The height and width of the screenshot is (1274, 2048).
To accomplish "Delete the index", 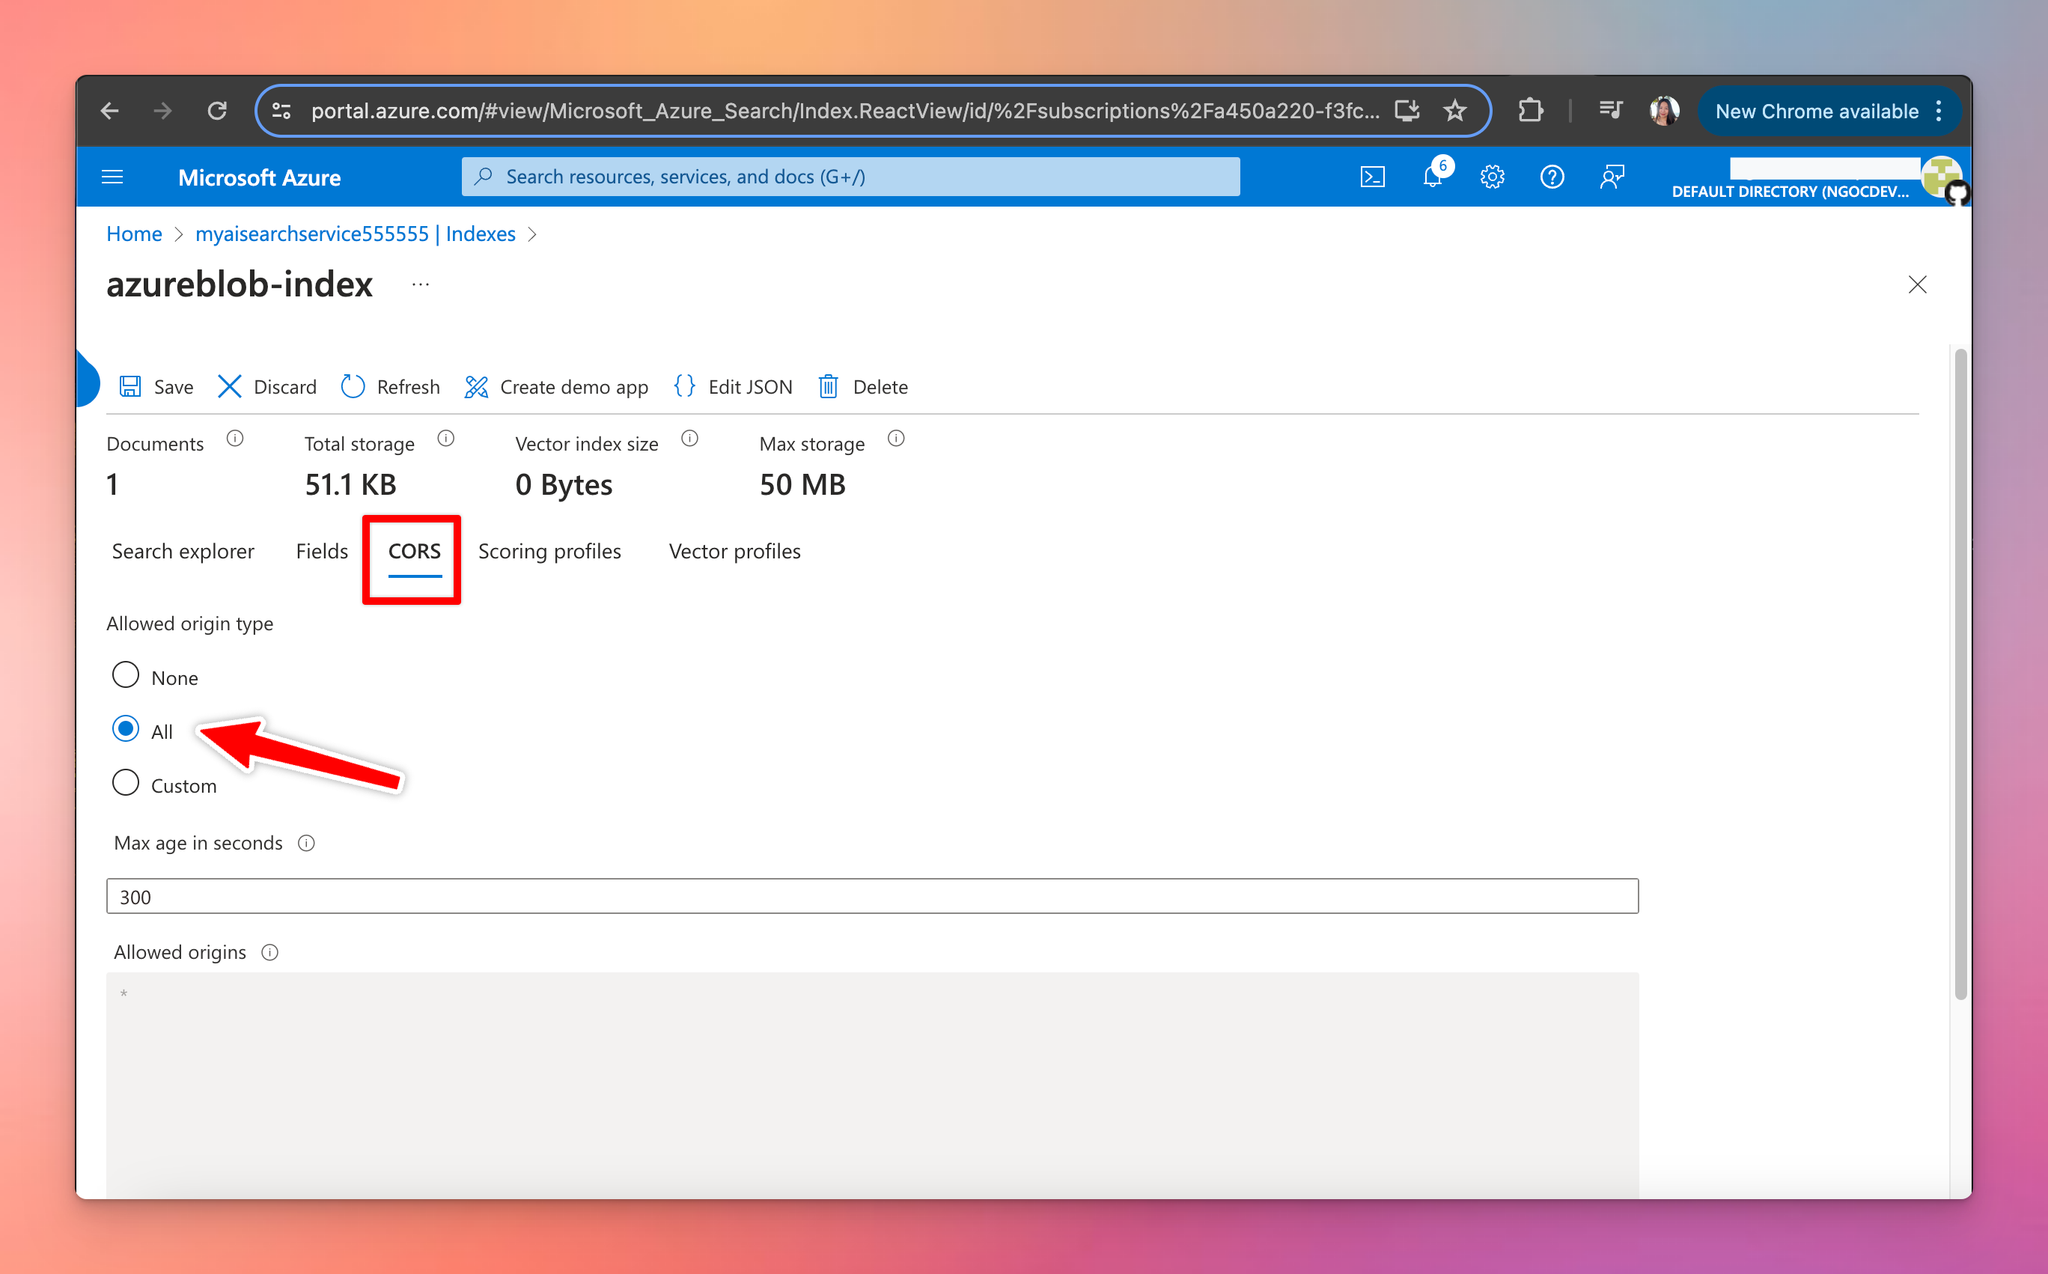I will [x=863, y=387].
